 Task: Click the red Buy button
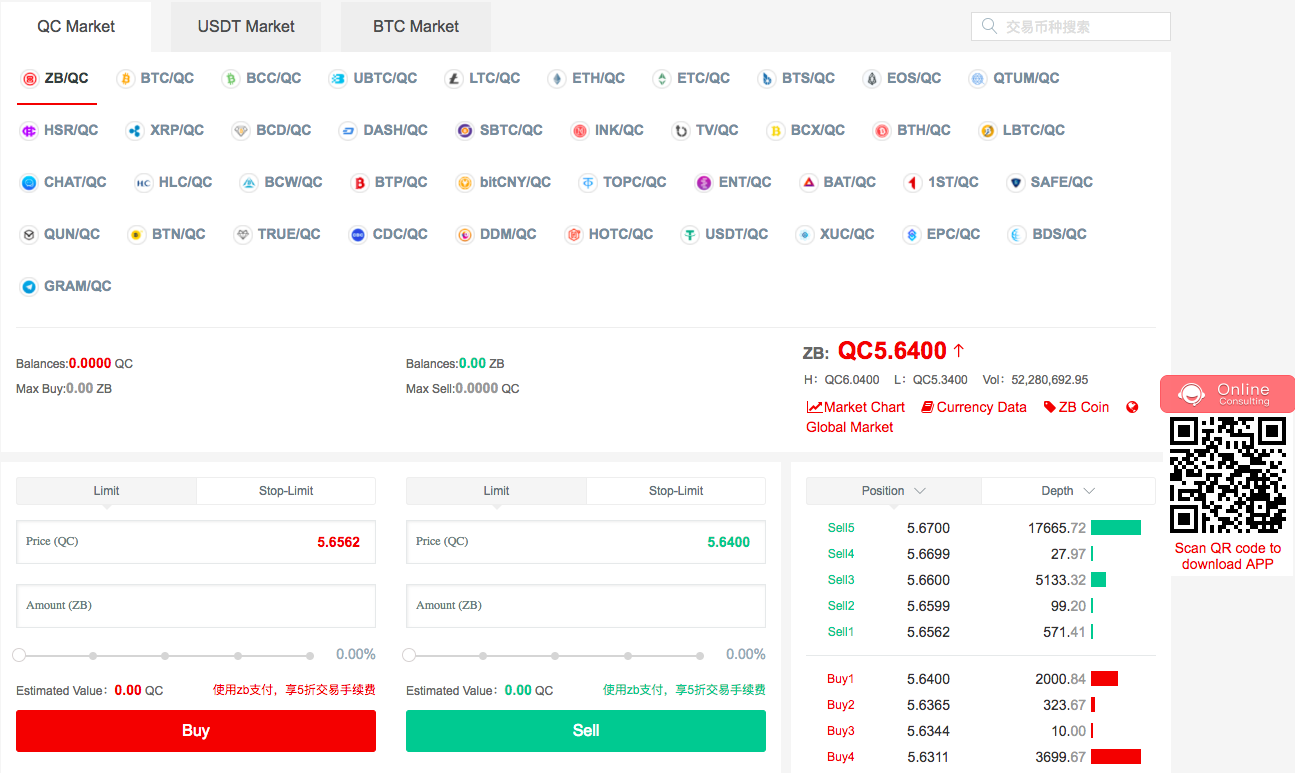pyautogui.click(x=196, y=731)
